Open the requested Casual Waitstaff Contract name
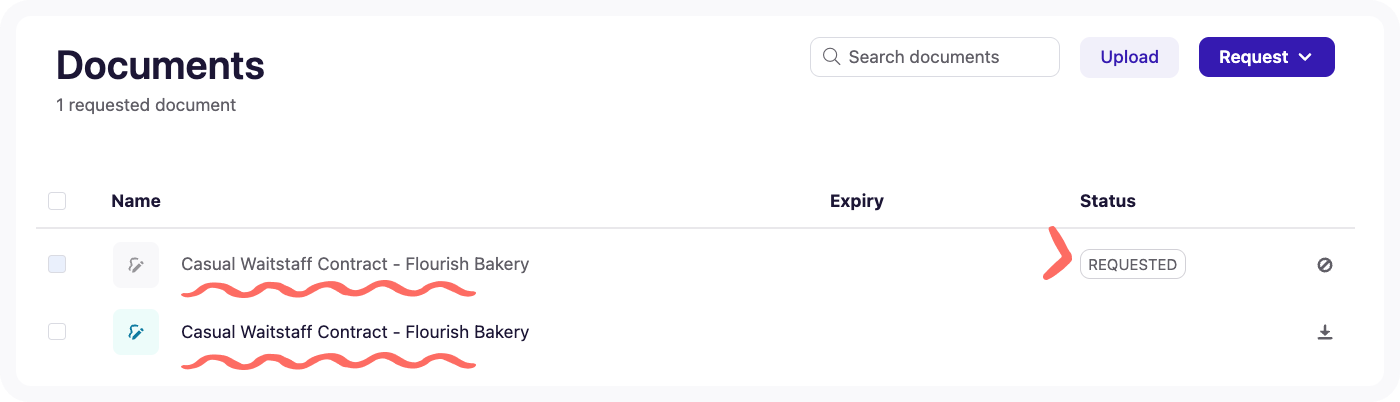This screenshot has height=402, width=1400. pos(355,265)
